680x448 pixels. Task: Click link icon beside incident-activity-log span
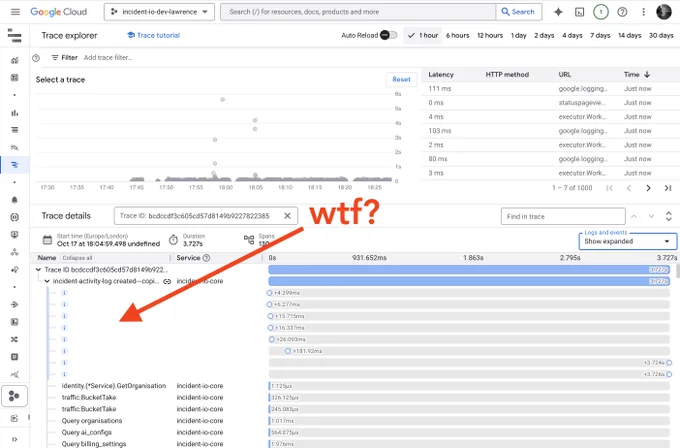[x=167, y=281]
